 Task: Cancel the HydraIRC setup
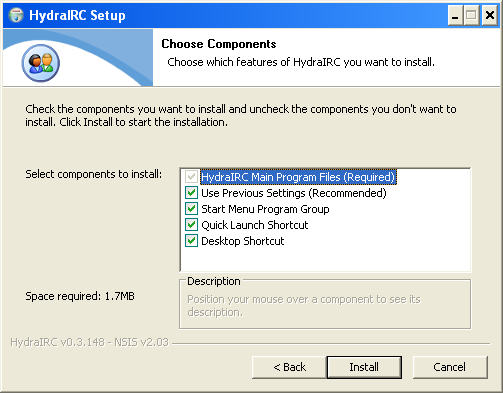pos(450,367)
